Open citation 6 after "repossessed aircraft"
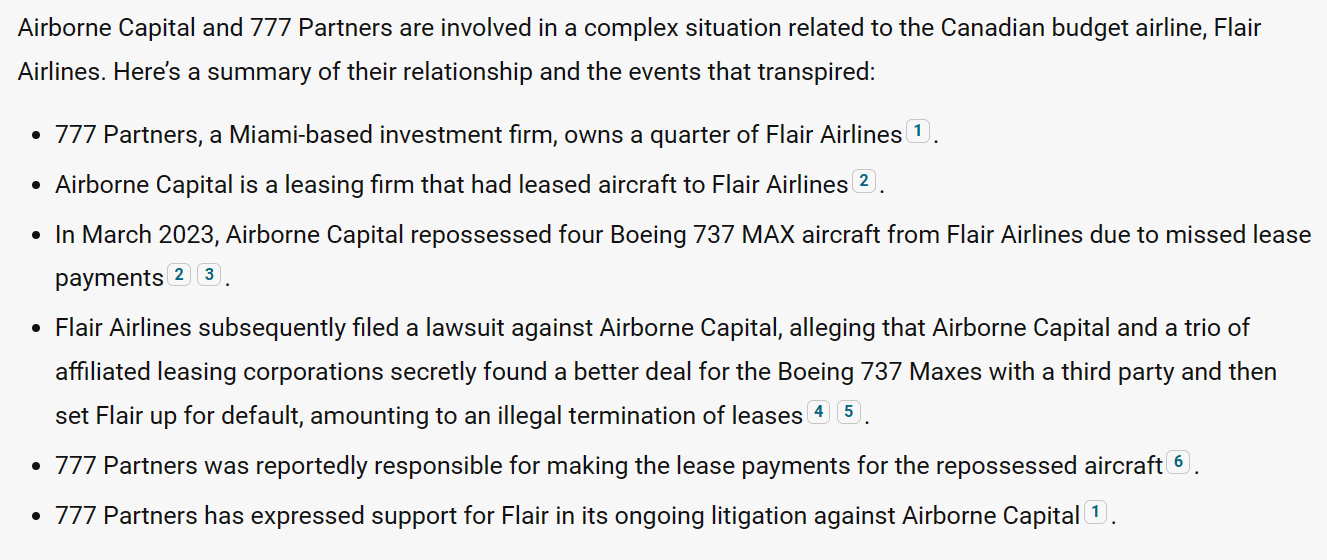Viewport: 1327px width, 560px height. [x=1179, y=462]
